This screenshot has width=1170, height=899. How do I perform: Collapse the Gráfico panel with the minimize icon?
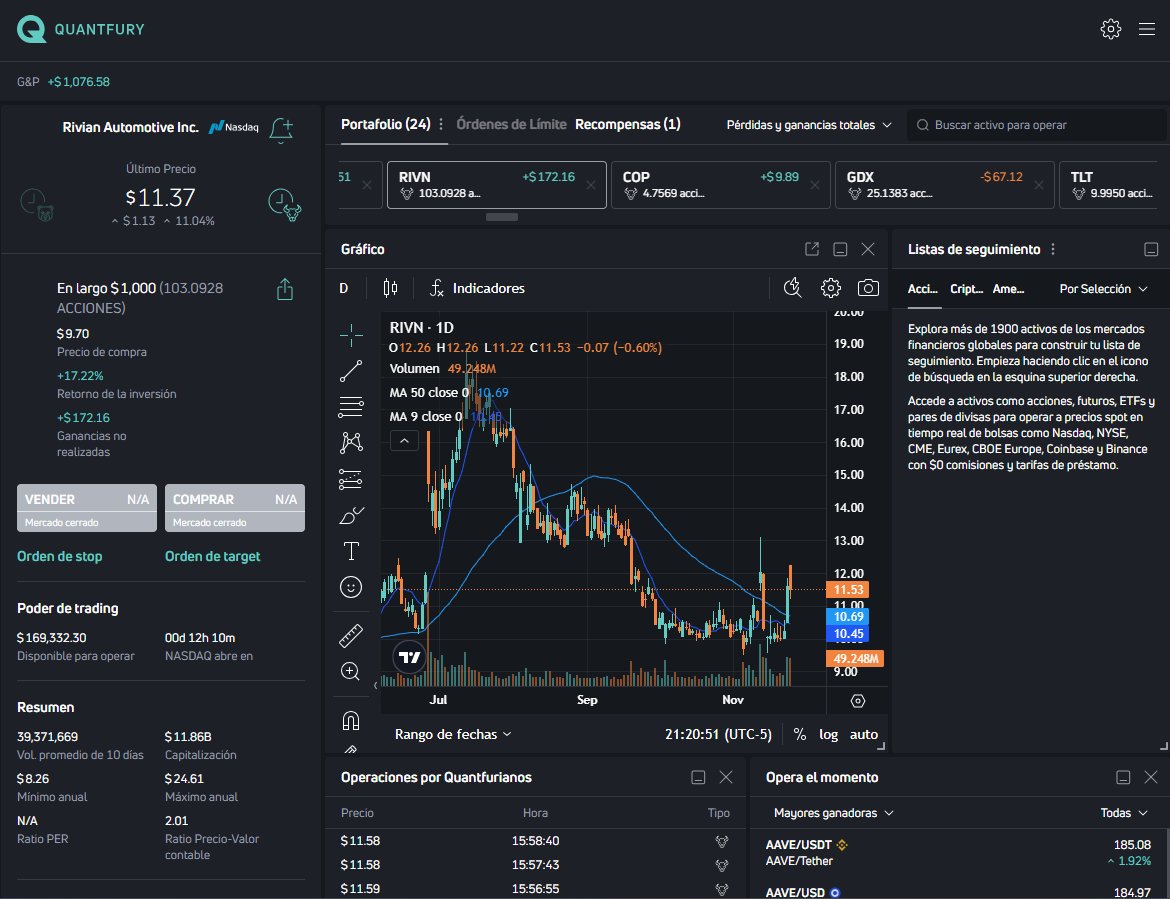(840, 249)
